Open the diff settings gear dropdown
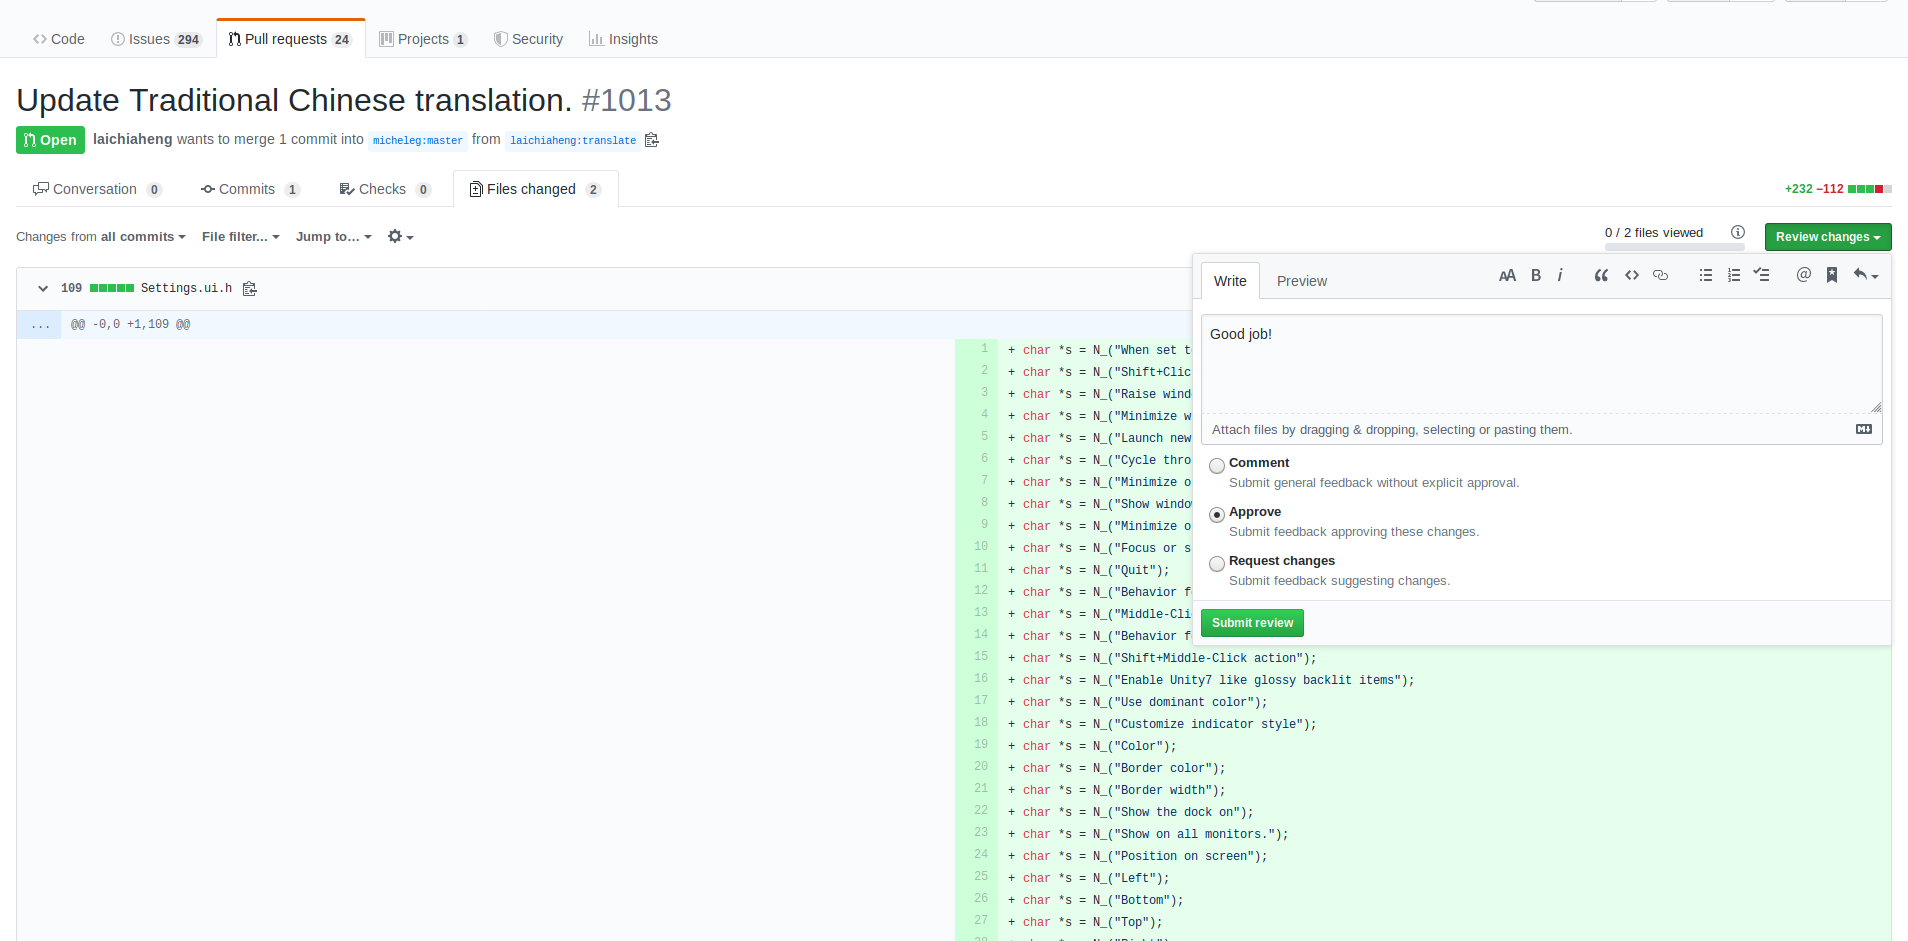 [x=401, y=237]
